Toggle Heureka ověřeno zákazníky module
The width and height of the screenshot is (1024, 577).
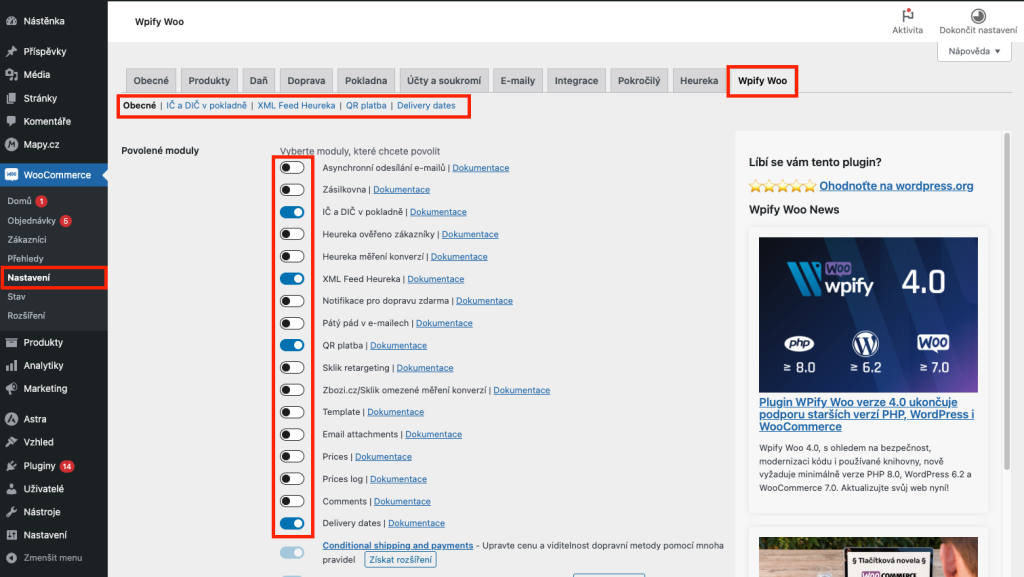[292, 234]
